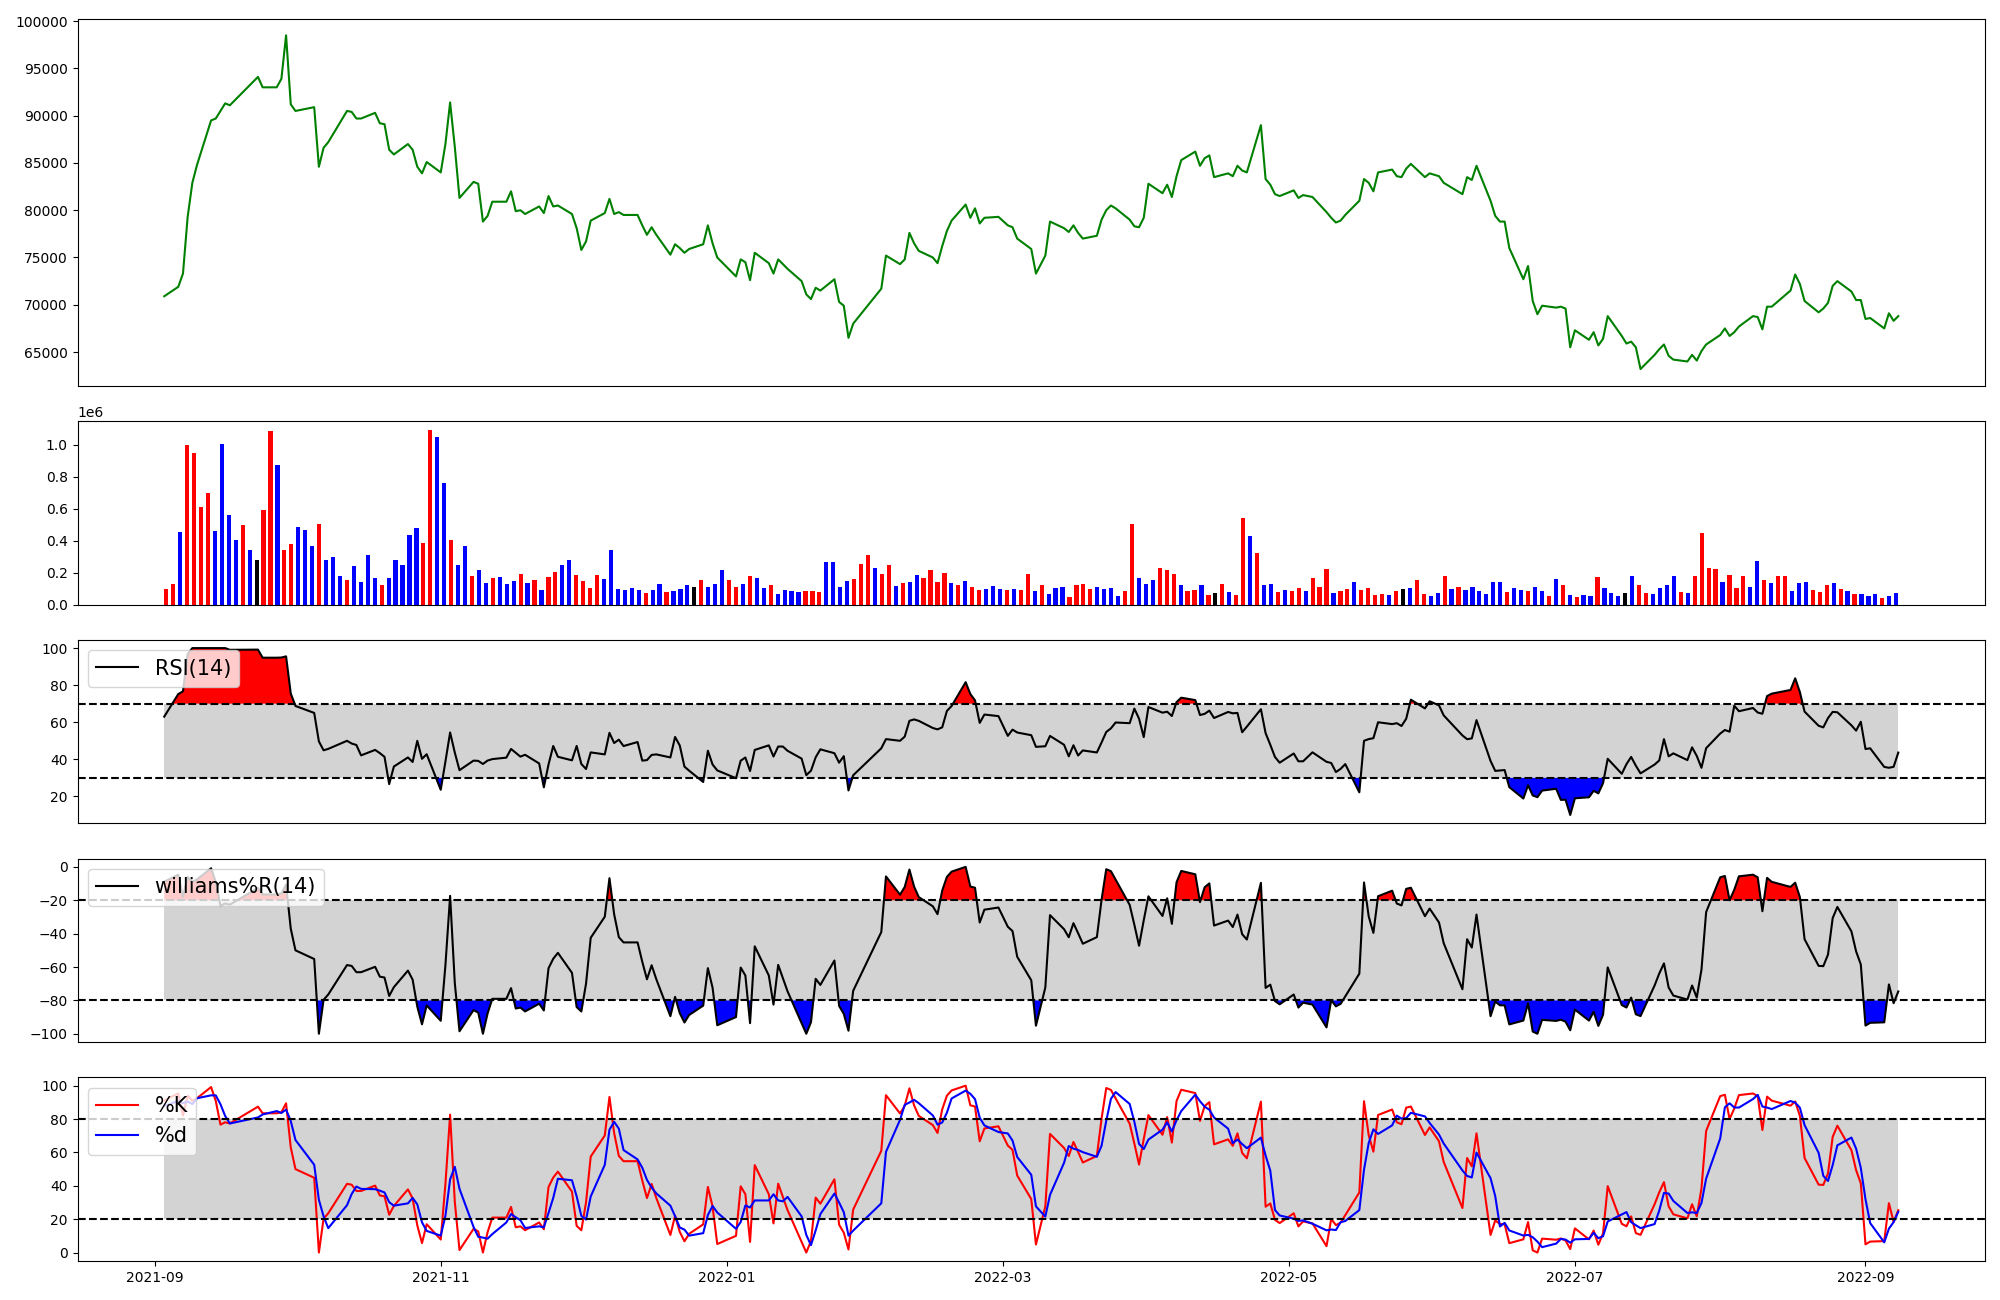Click the -100 tick on williams%R axis
Image resolution: width=2000 pixels, height=1300 pixels.
click(49, 1034)
